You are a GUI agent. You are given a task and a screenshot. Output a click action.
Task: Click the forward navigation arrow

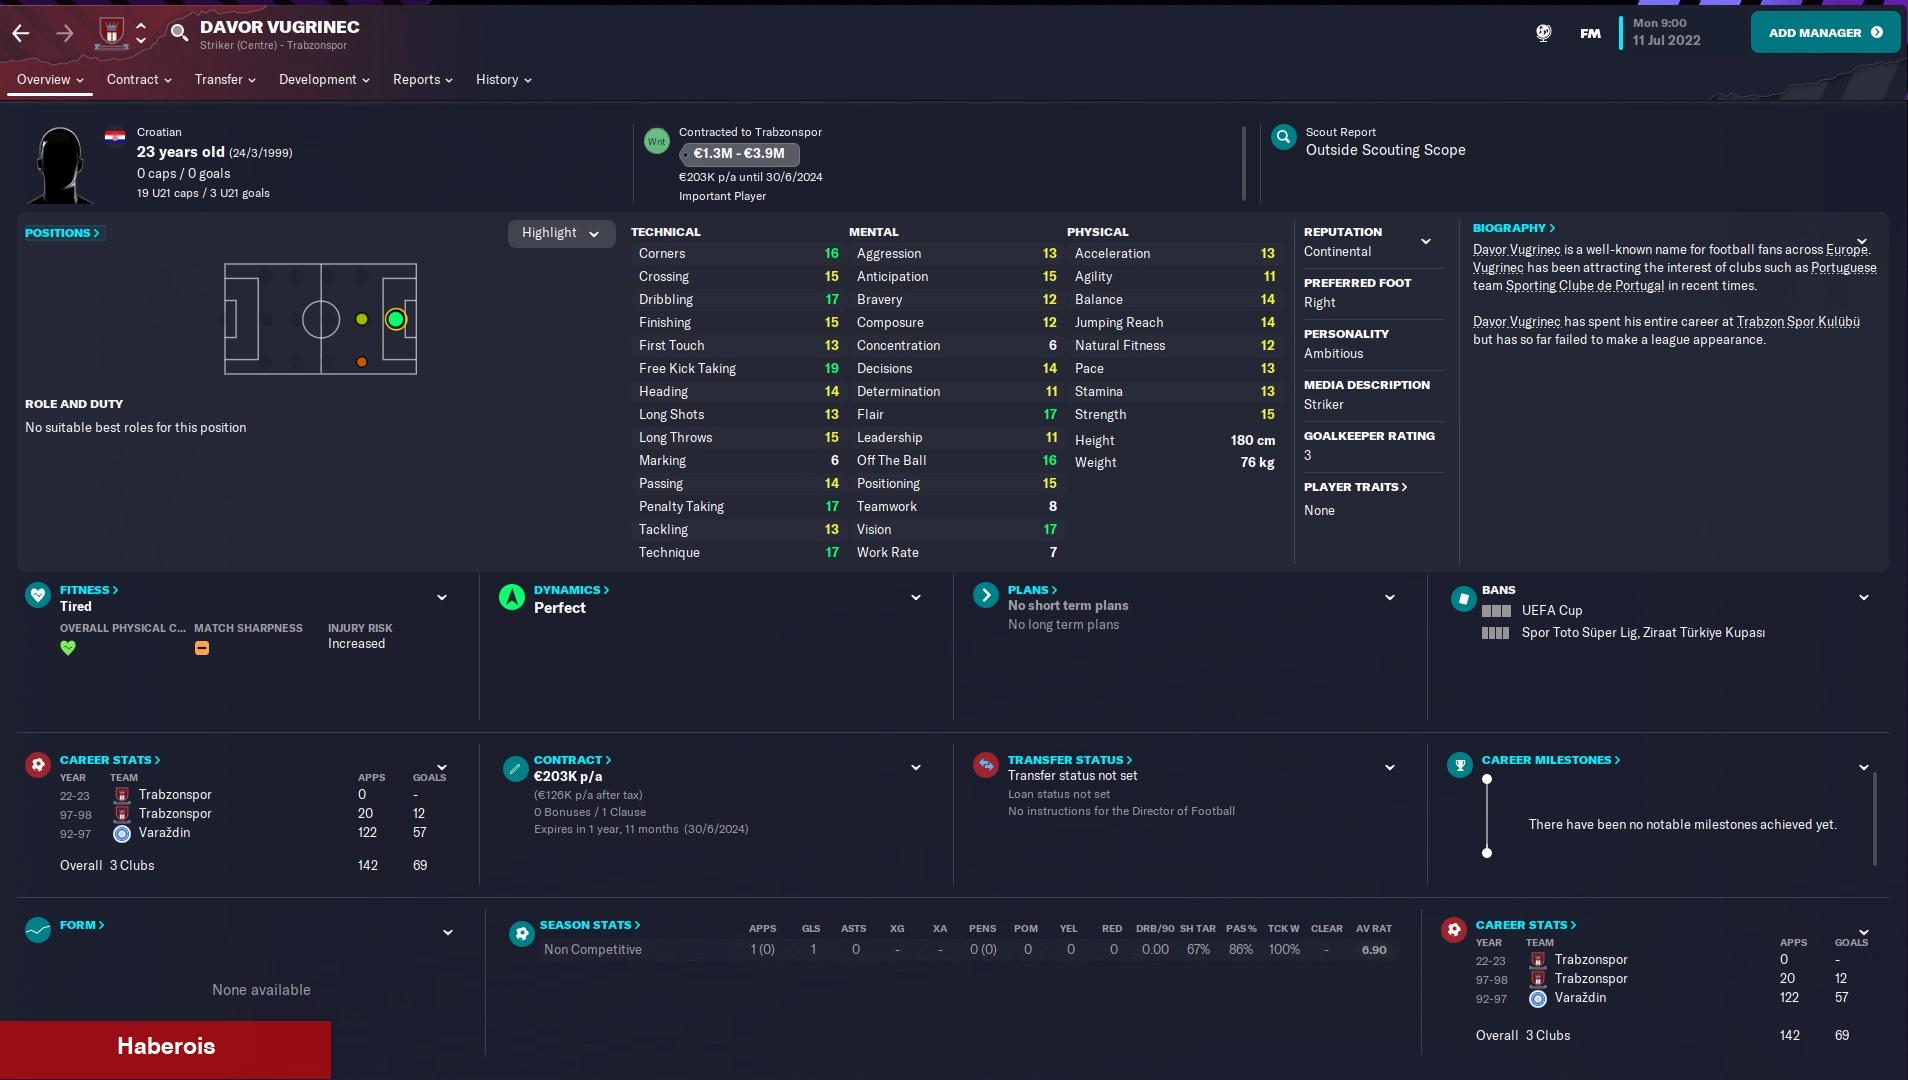65,33
